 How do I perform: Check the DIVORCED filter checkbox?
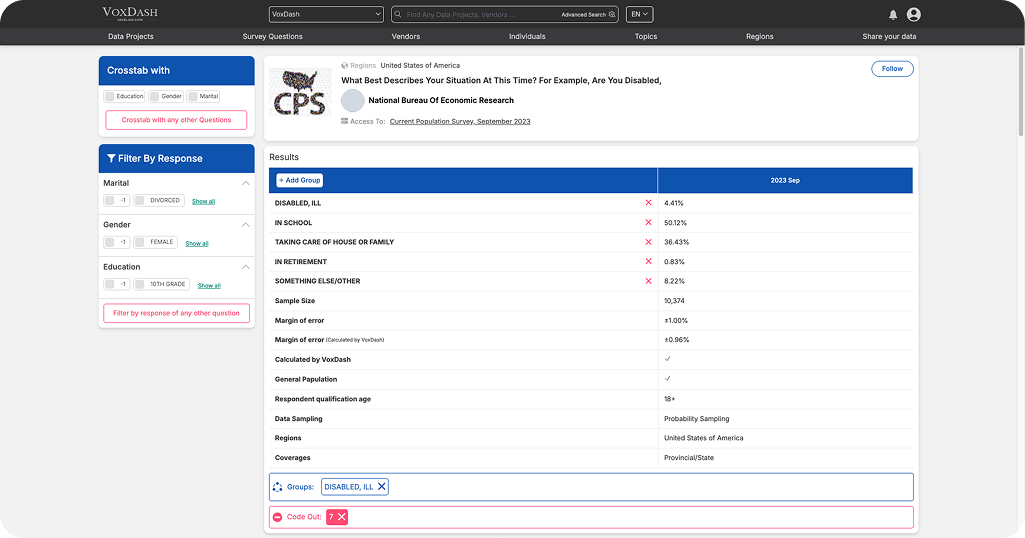point(139,201)
